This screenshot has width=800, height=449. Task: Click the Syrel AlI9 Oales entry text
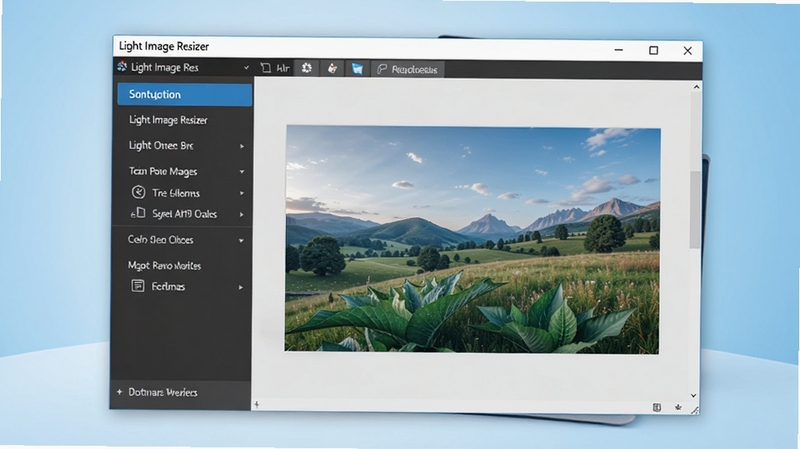pos(184,214)
